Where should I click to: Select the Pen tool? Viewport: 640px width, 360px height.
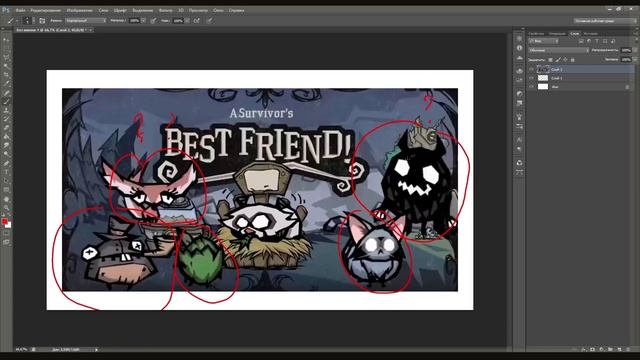6,163
